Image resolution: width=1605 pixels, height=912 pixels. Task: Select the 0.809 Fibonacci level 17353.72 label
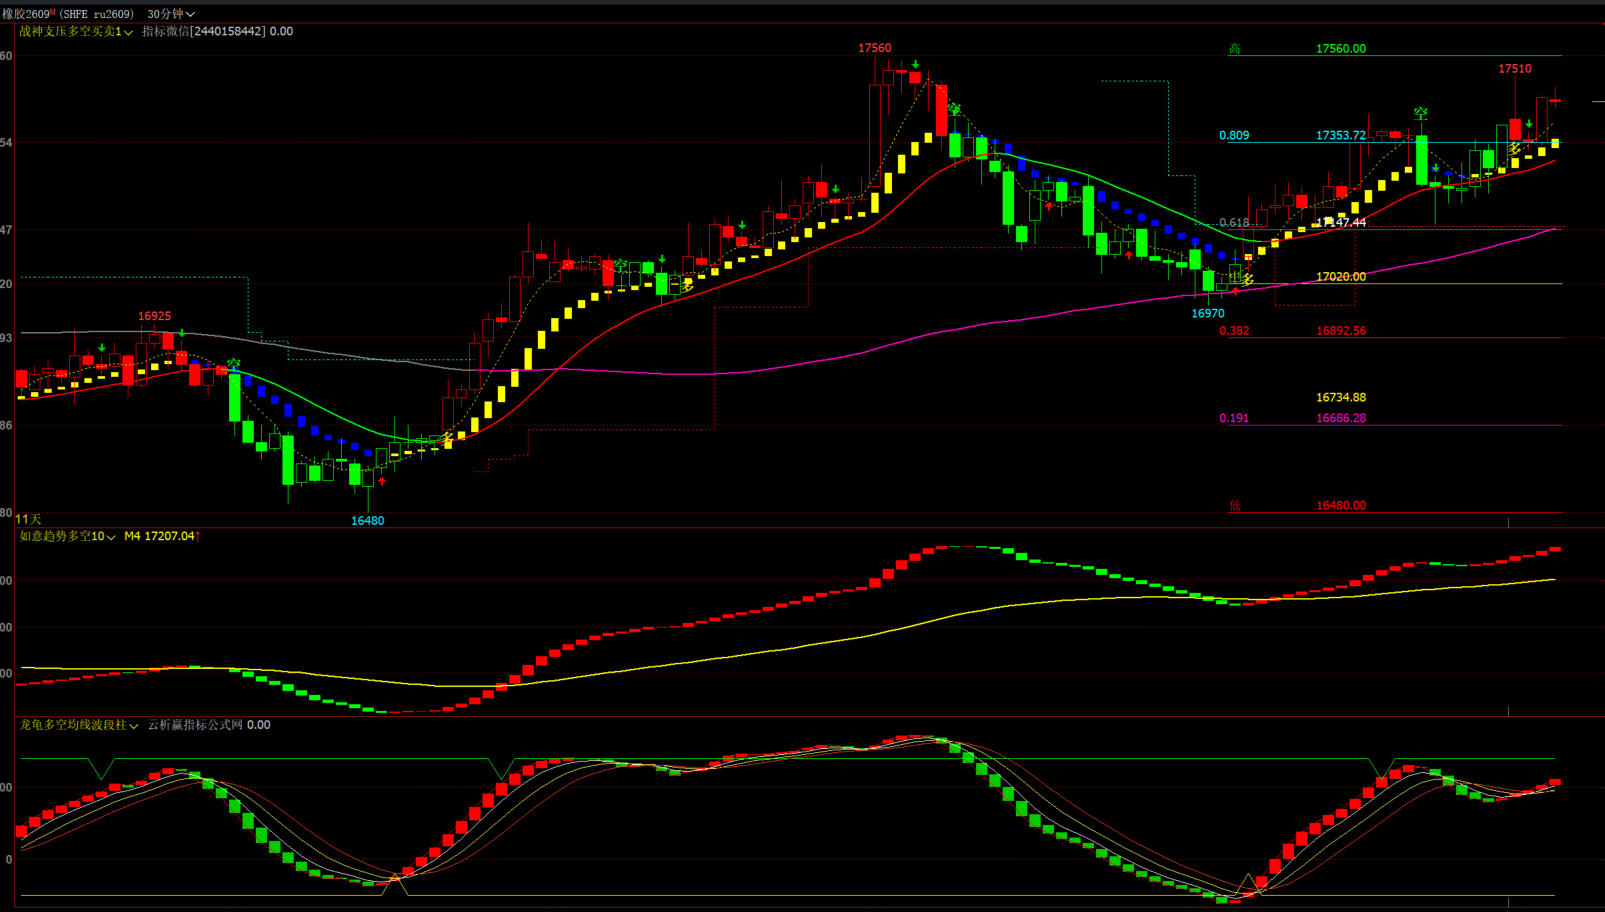1340,136
